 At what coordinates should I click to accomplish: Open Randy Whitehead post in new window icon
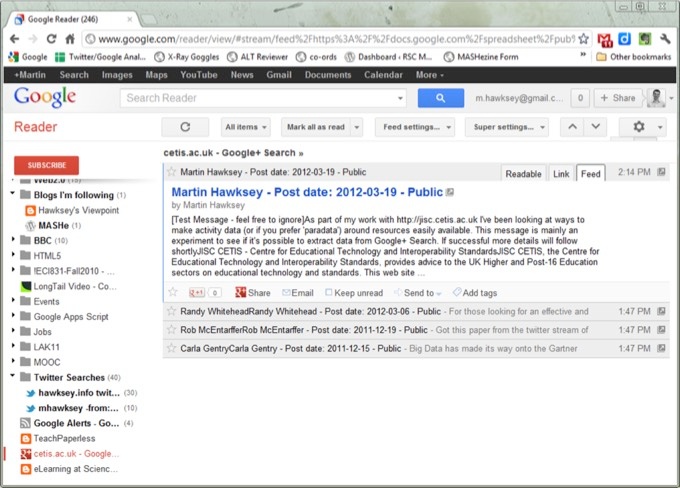point(661,311)
